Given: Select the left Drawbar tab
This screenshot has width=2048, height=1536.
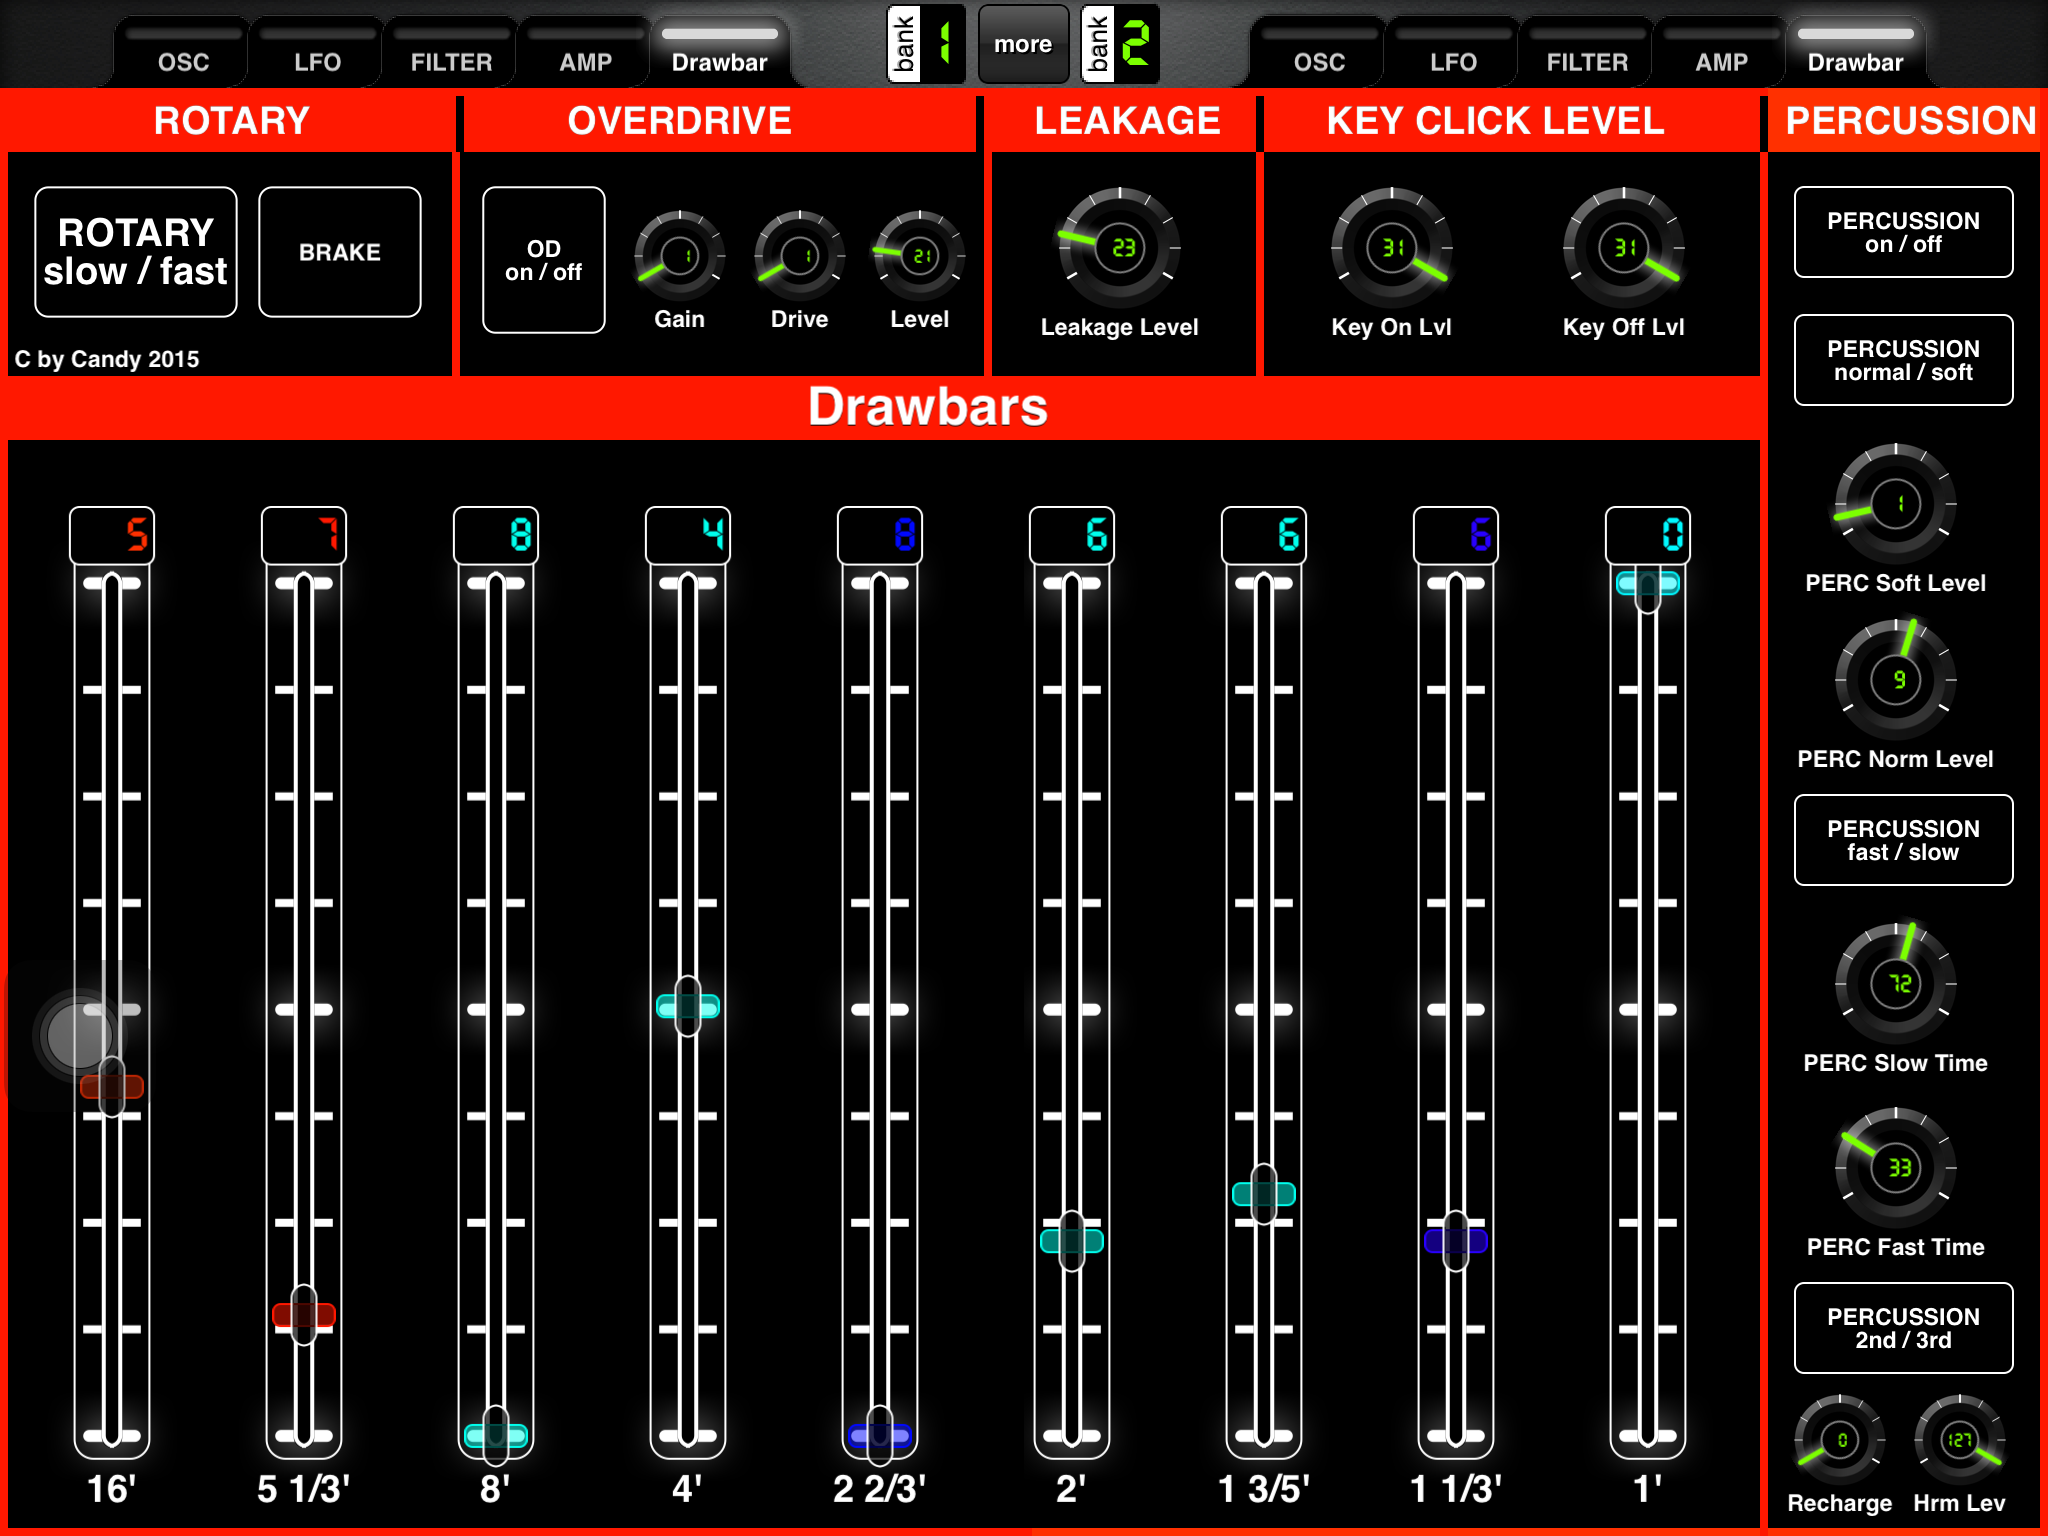Looking at the screenshot, I should [720, 52].
